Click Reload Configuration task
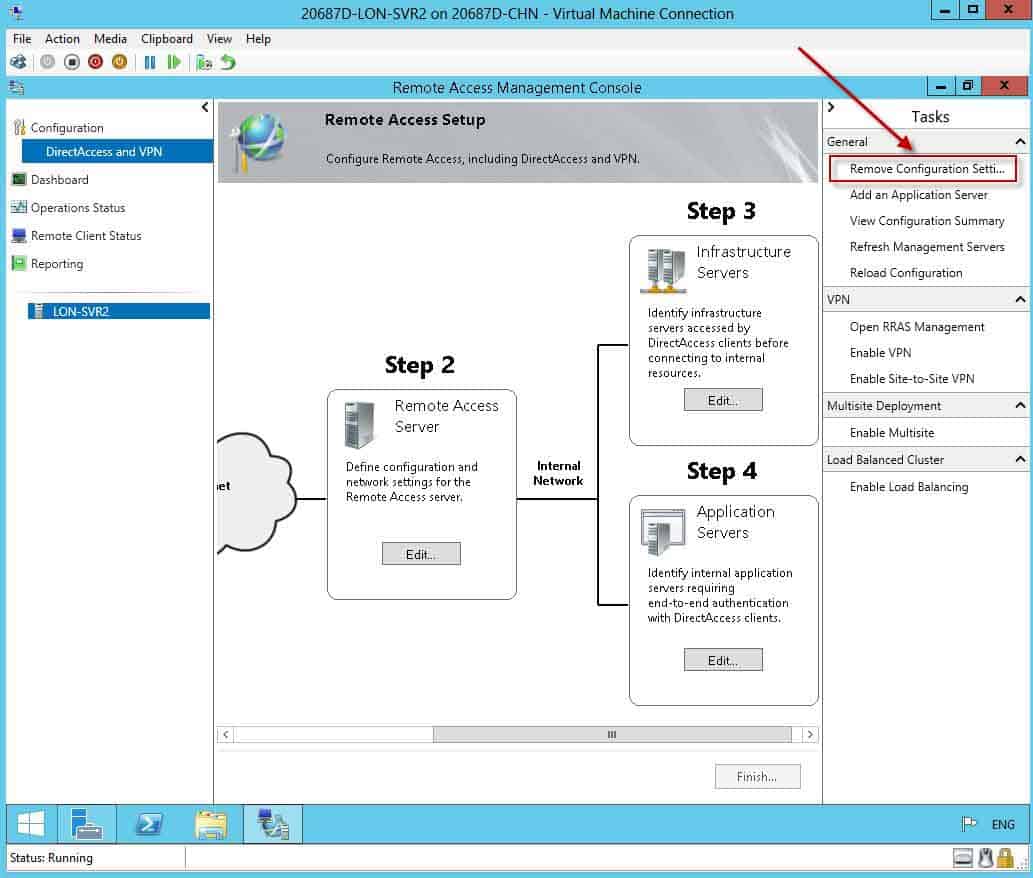This screenshot has height=878, width=1033. tap(906, 273)
